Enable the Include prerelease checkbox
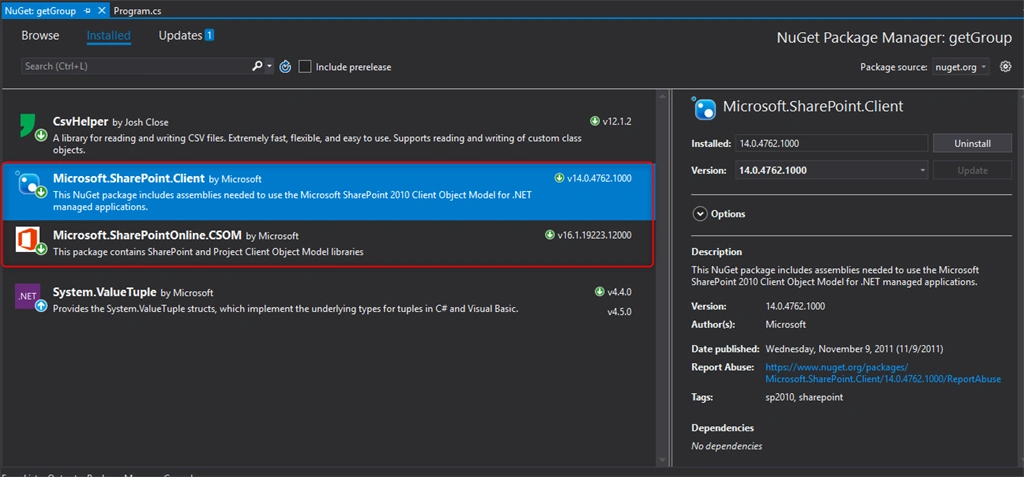Screen dimensions: 1024x477 pyautogui.click(x=305, y=67)
